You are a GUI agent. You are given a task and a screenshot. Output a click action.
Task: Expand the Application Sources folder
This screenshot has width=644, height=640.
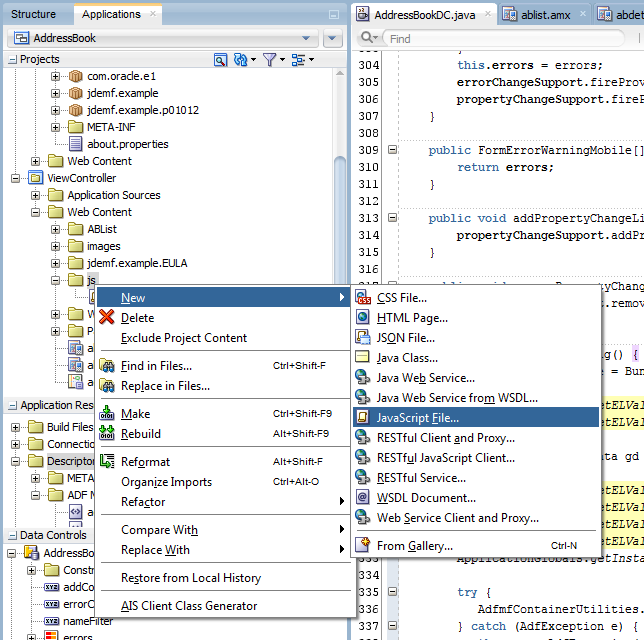click(36, 195)
